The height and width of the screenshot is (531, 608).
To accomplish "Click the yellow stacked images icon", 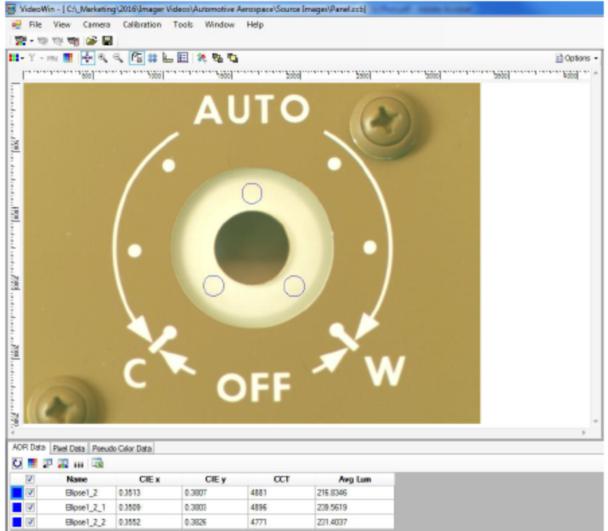I will click(232, 58).
